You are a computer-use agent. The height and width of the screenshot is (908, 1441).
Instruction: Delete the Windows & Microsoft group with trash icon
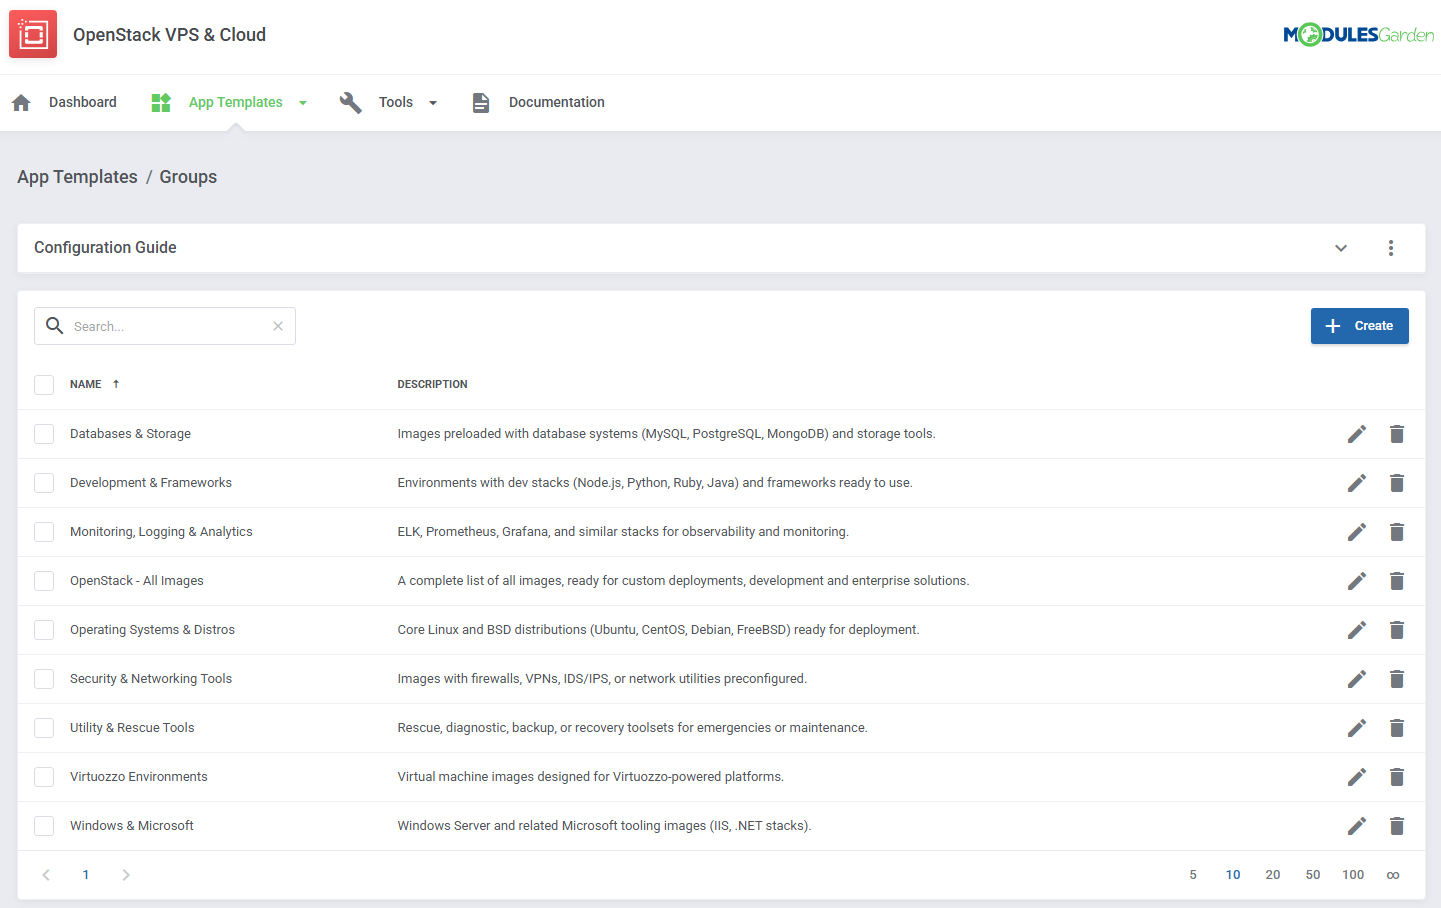(1397, 825)
